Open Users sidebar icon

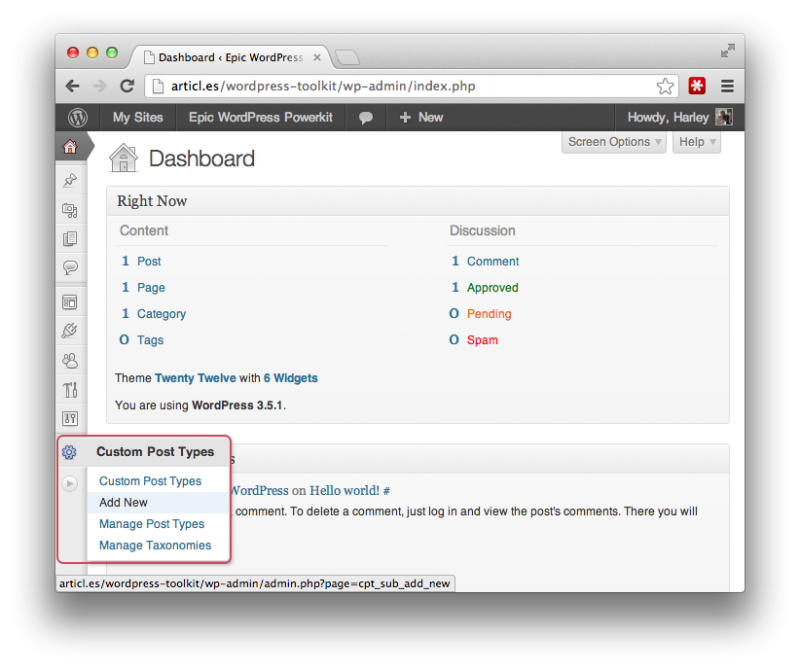70,361
